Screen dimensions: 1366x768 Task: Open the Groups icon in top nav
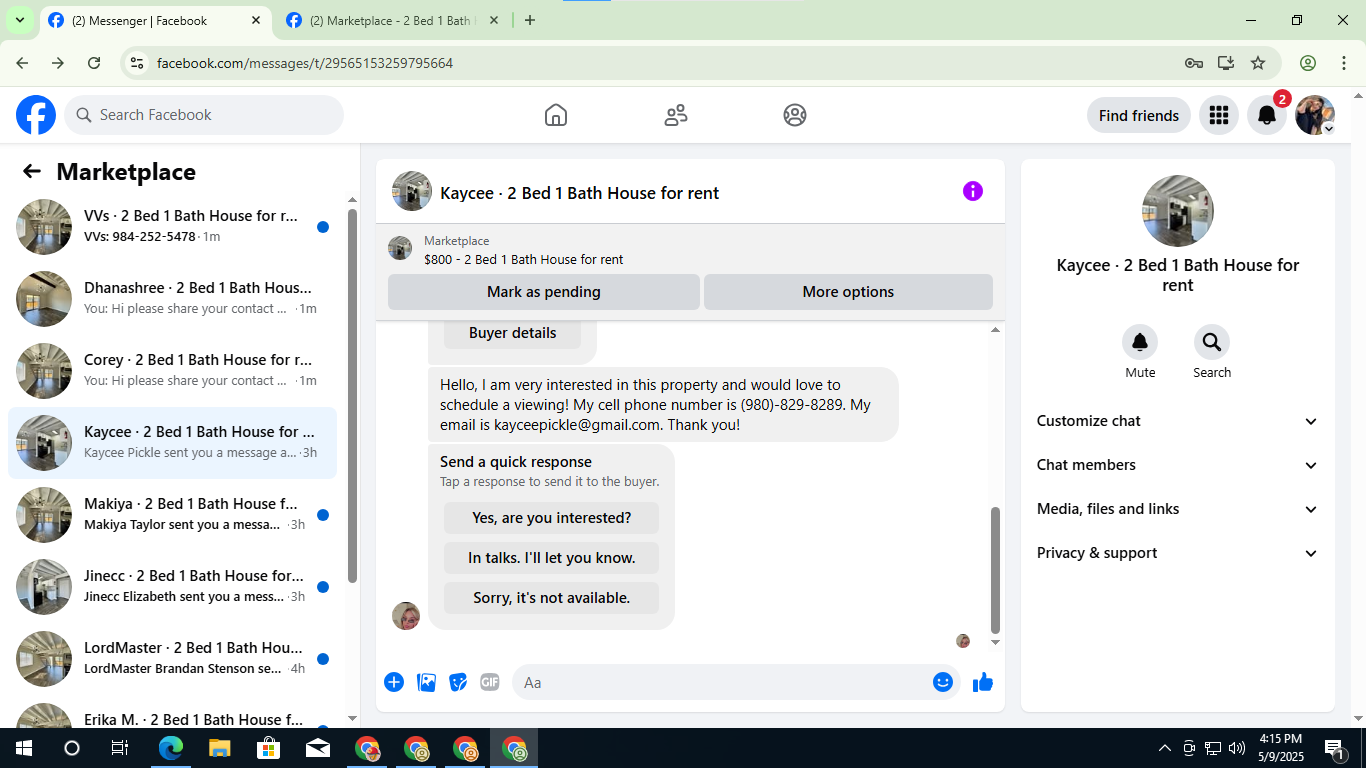(795, 115)
